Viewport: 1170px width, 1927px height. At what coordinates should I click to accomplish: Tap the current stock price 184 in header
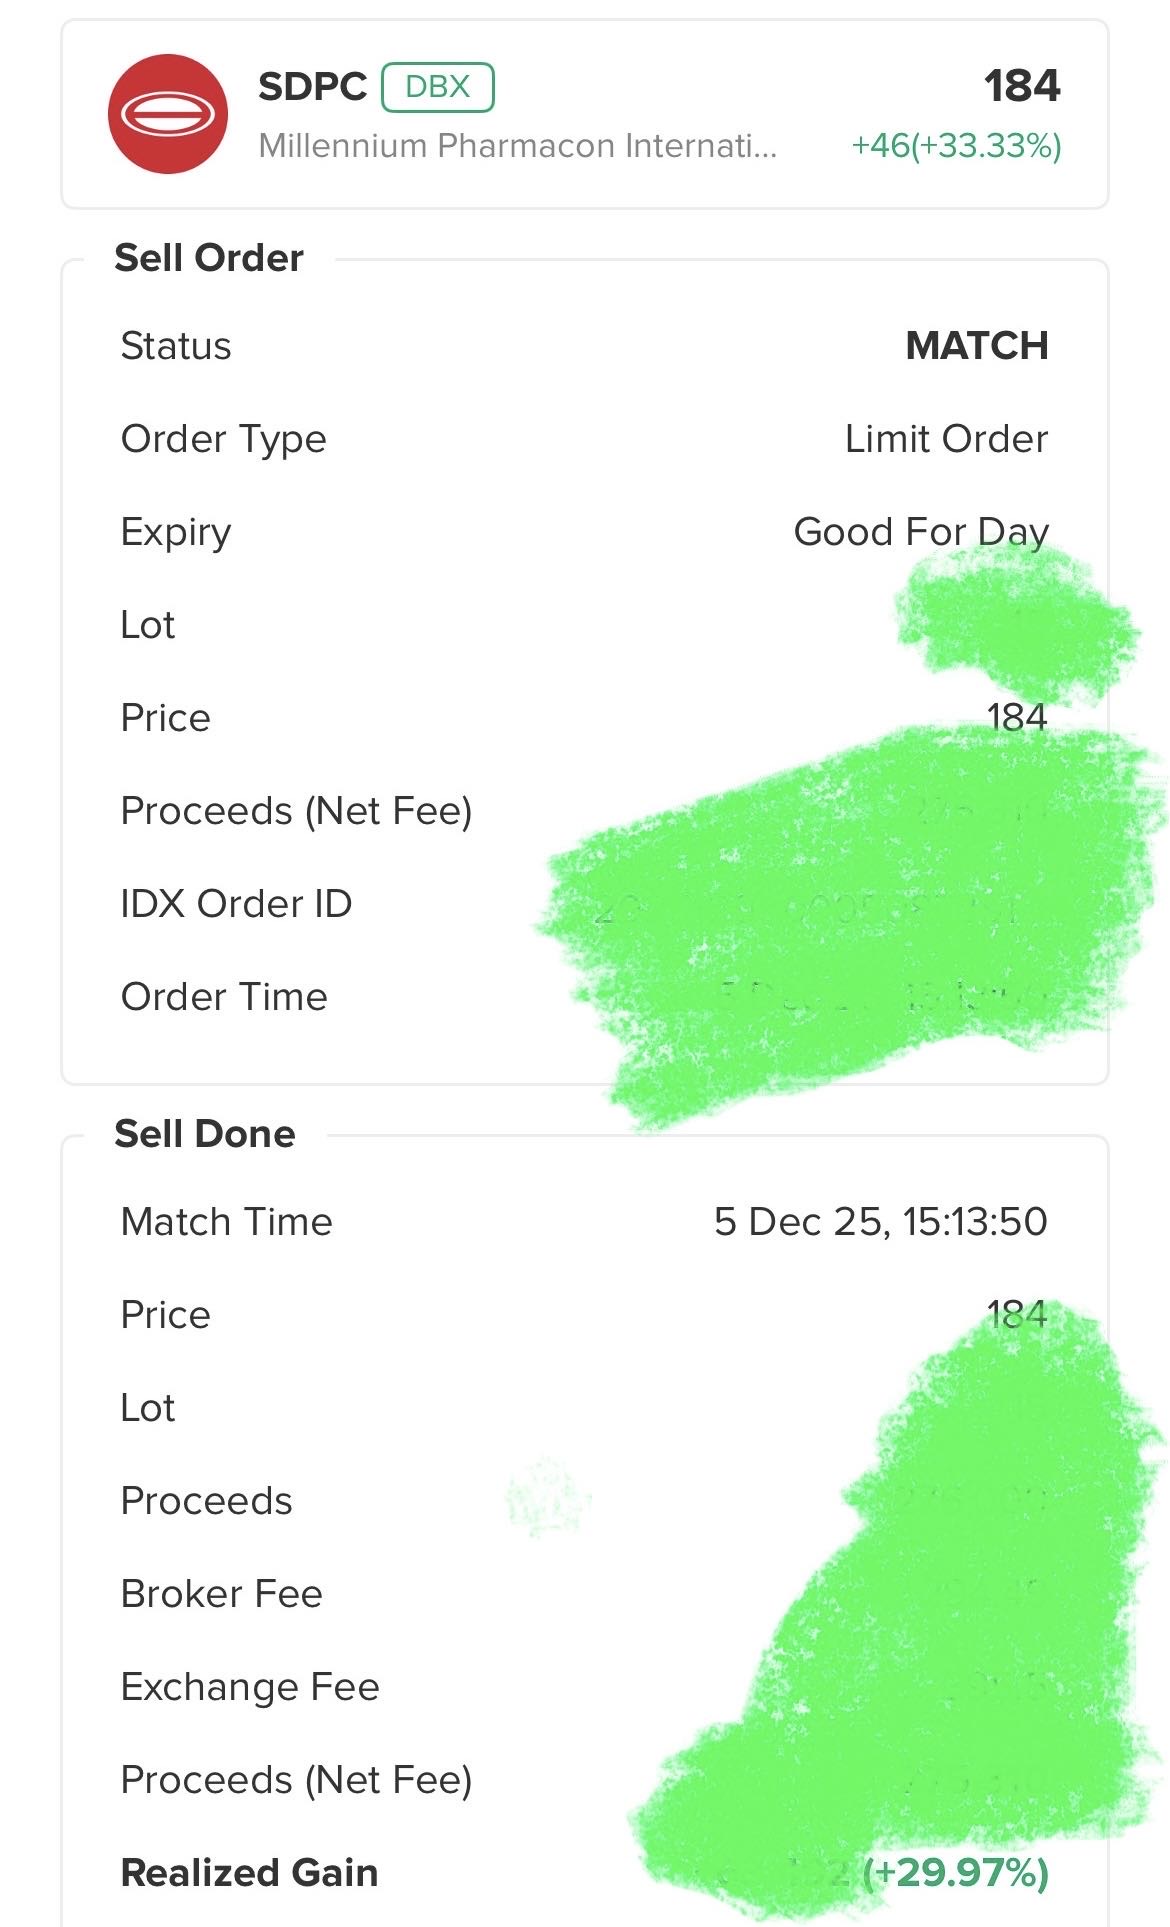pos(1021,86)
